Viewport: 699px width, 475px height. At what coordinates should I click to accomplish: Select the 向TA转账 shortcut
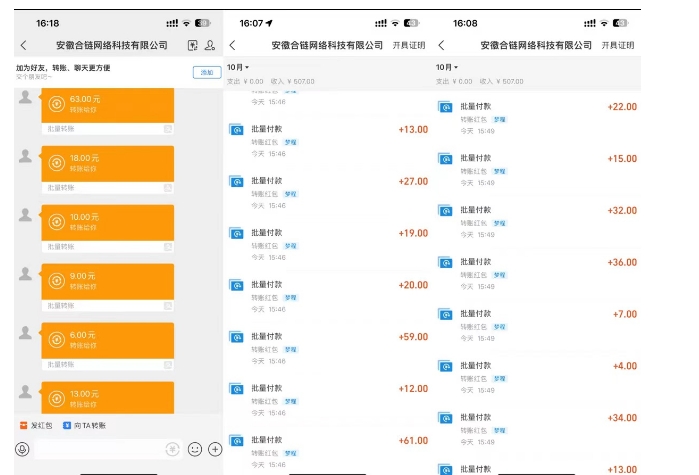coord(90,425)
